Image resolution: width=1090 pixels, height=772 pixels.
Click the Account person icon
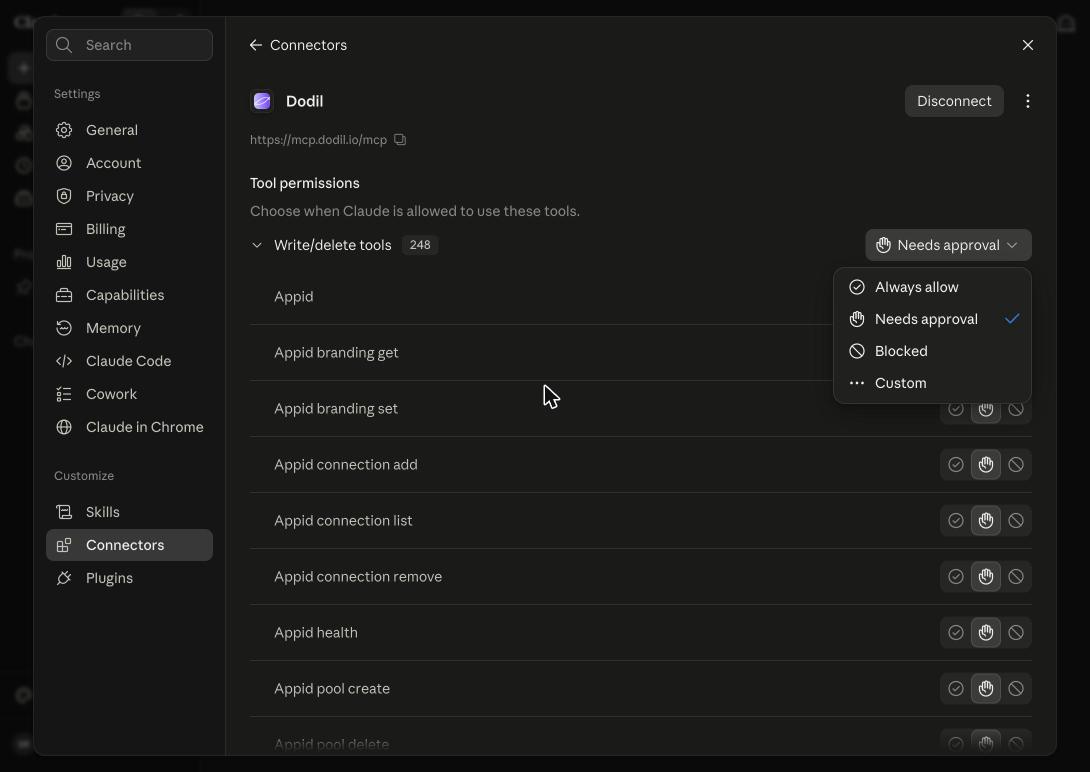pyautogui.click(x=64, y=163)
